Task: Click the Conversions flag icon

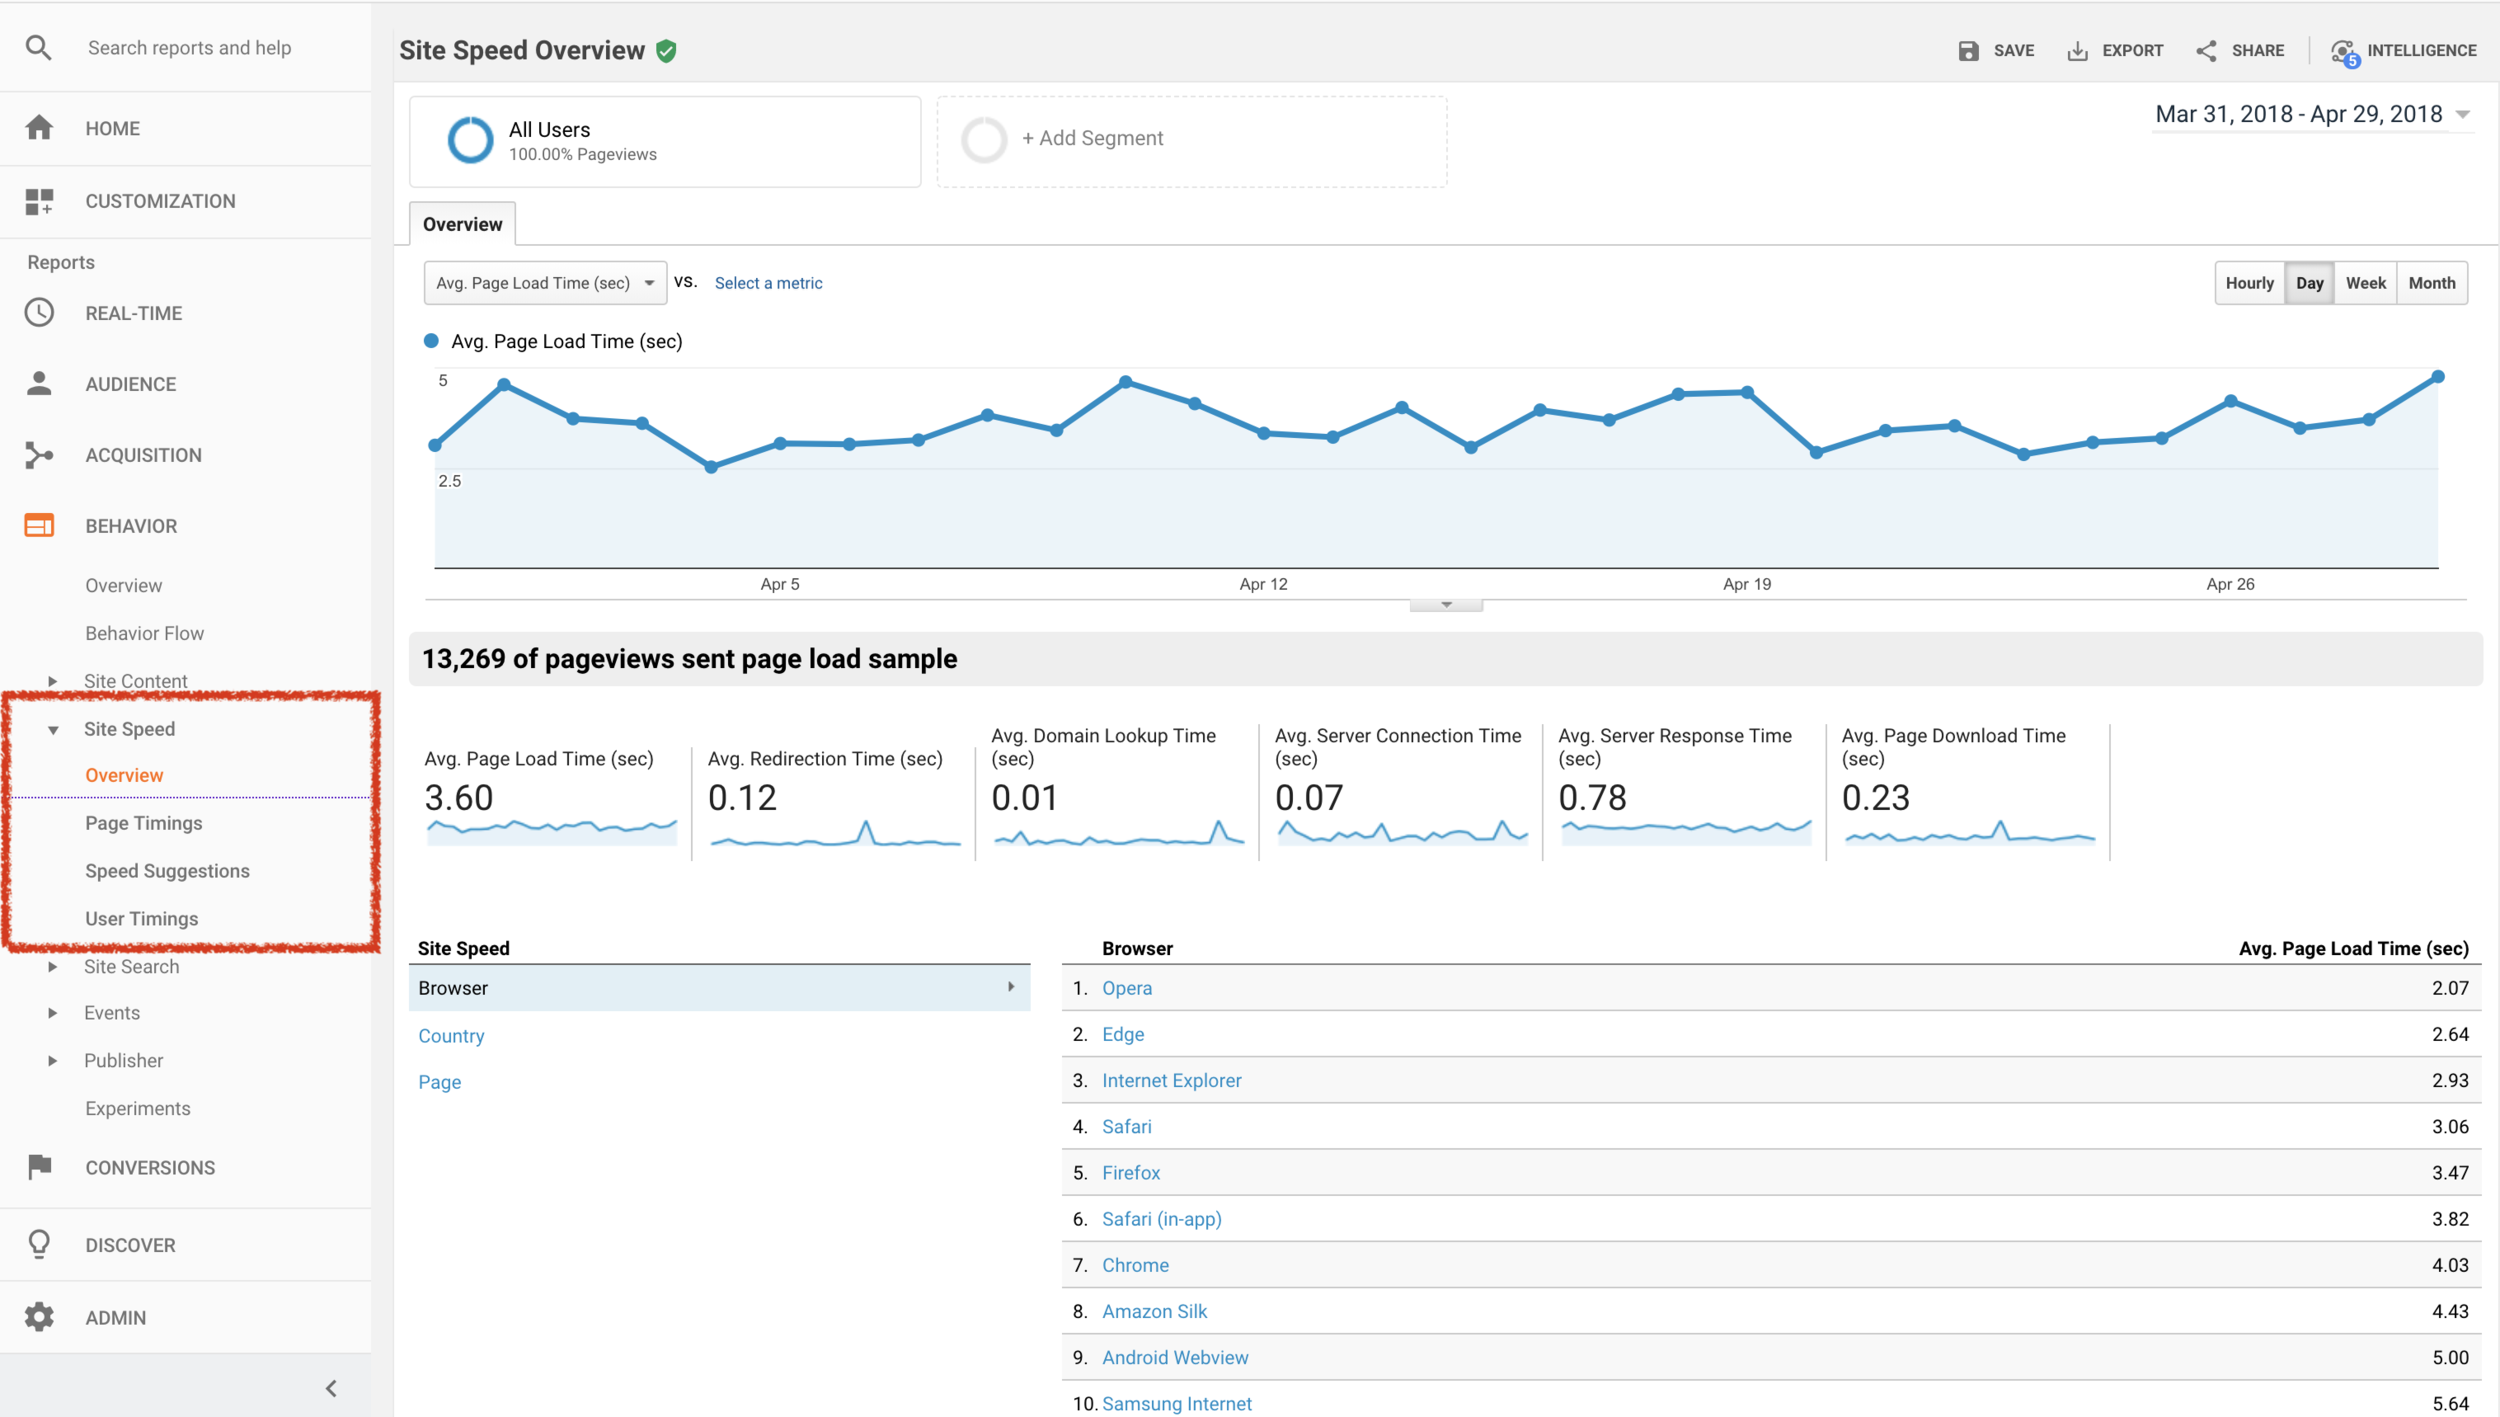Action: [x=39, y=1167]
